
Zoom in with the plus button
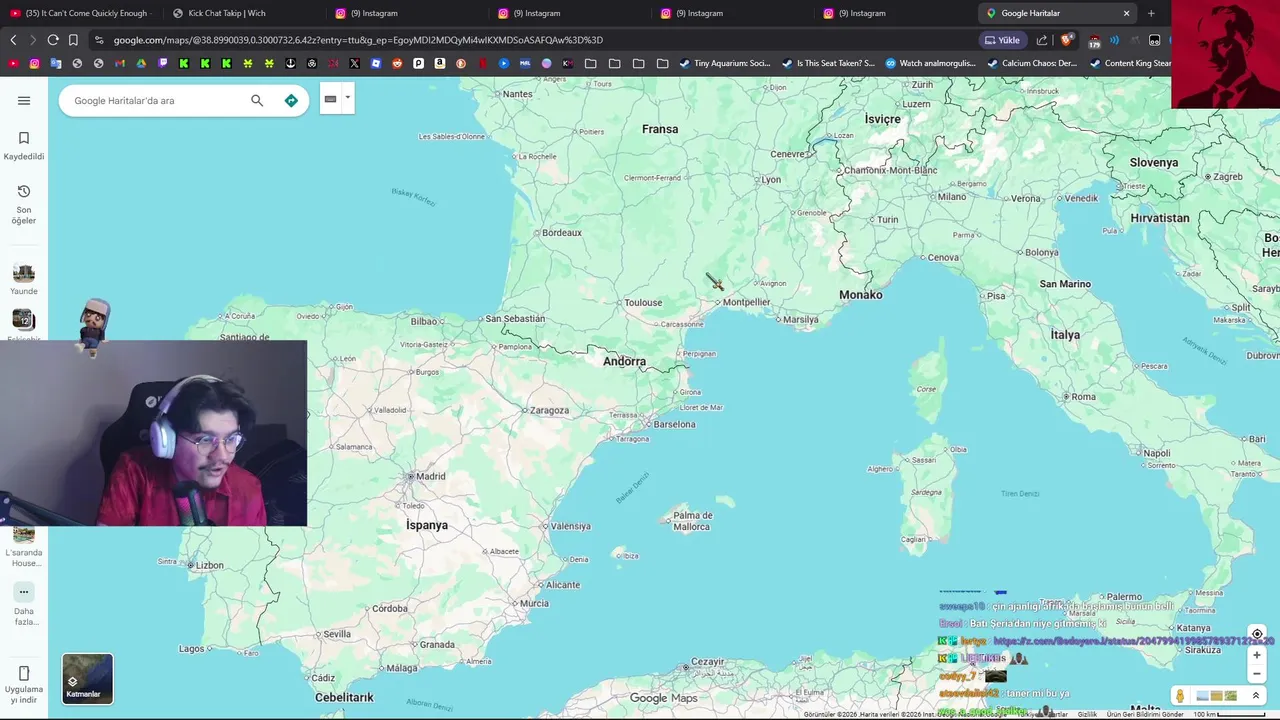1257,655
